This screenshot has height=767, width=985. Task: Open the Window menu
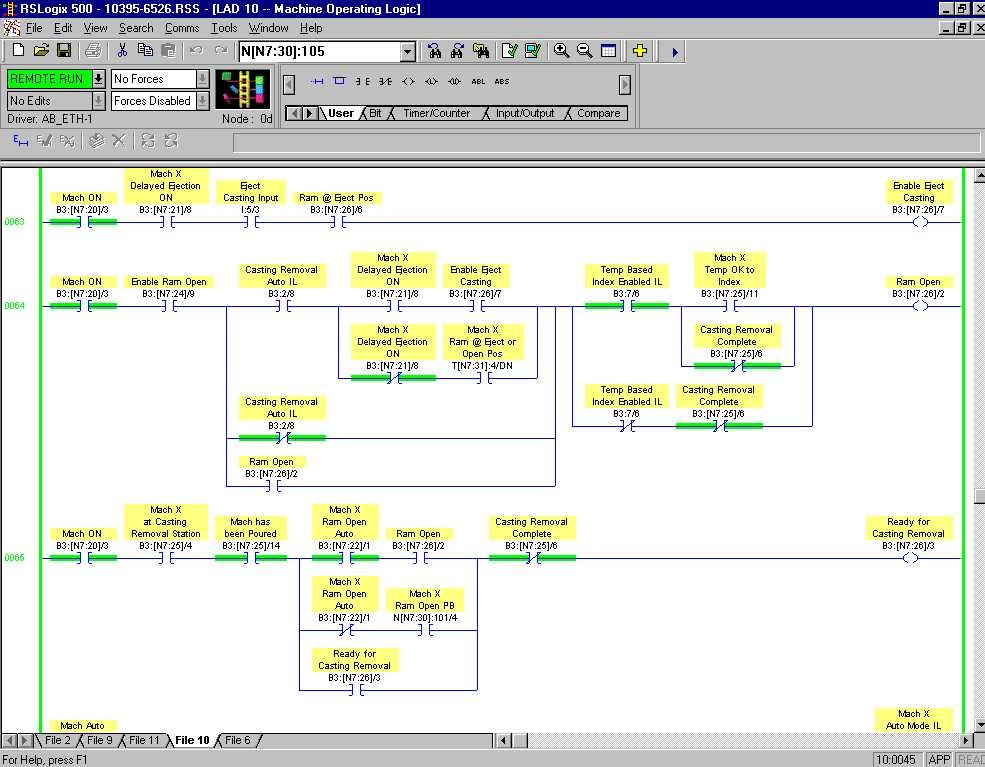coord(268,28)
